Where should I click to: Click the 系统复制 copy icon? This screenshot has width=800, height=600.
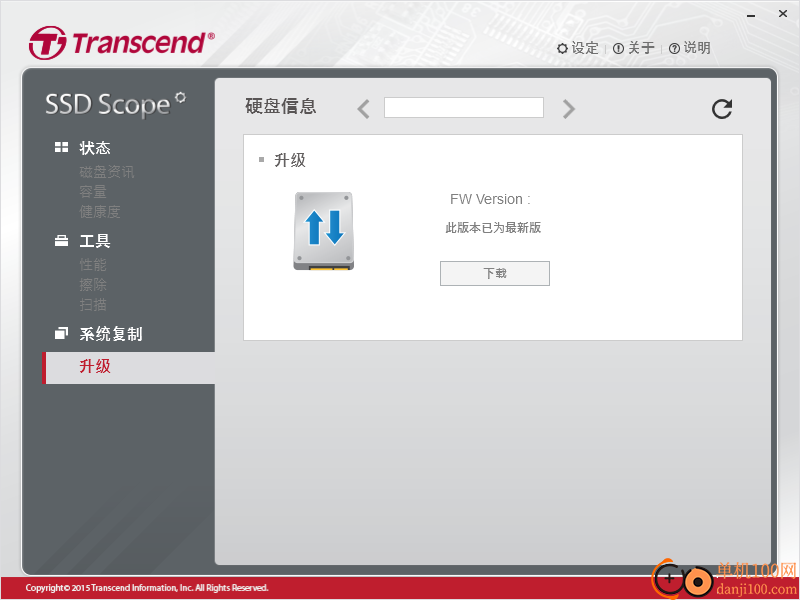pos(61,334)
